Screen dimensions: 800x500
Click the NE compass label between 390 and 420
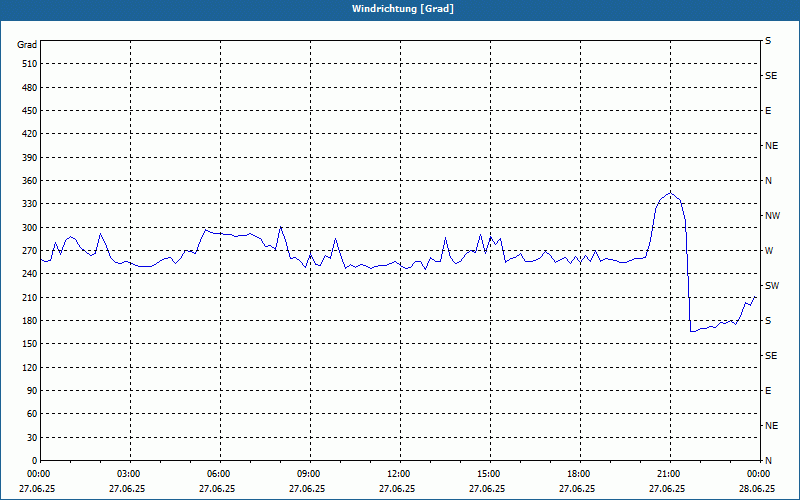pos(771,146)
